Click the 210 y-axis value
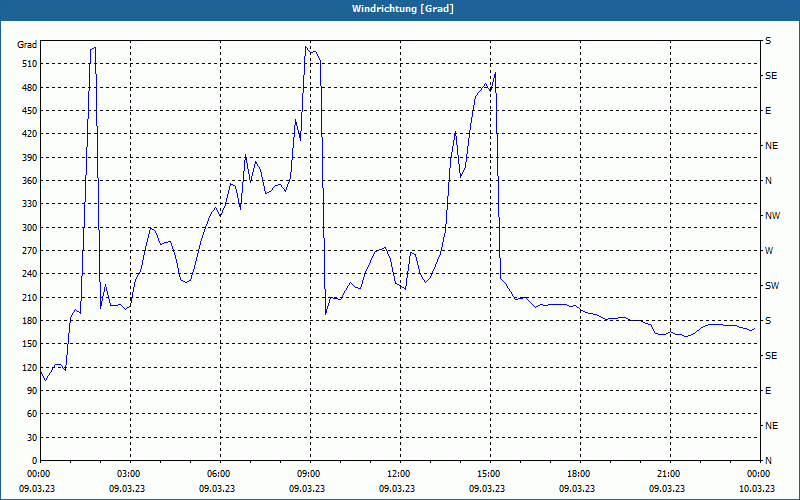The height and width of the screenshot is (500, 800). (x=30, y=297)
